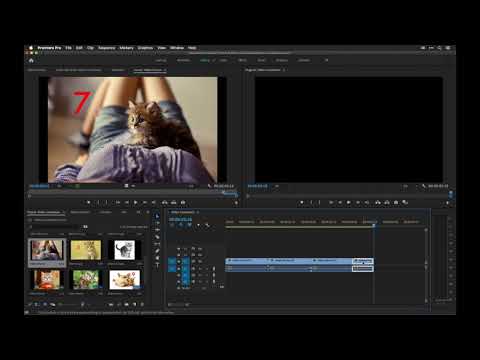
Task: Click timeline playhead marker on ruler
Action: pos(374,226)
